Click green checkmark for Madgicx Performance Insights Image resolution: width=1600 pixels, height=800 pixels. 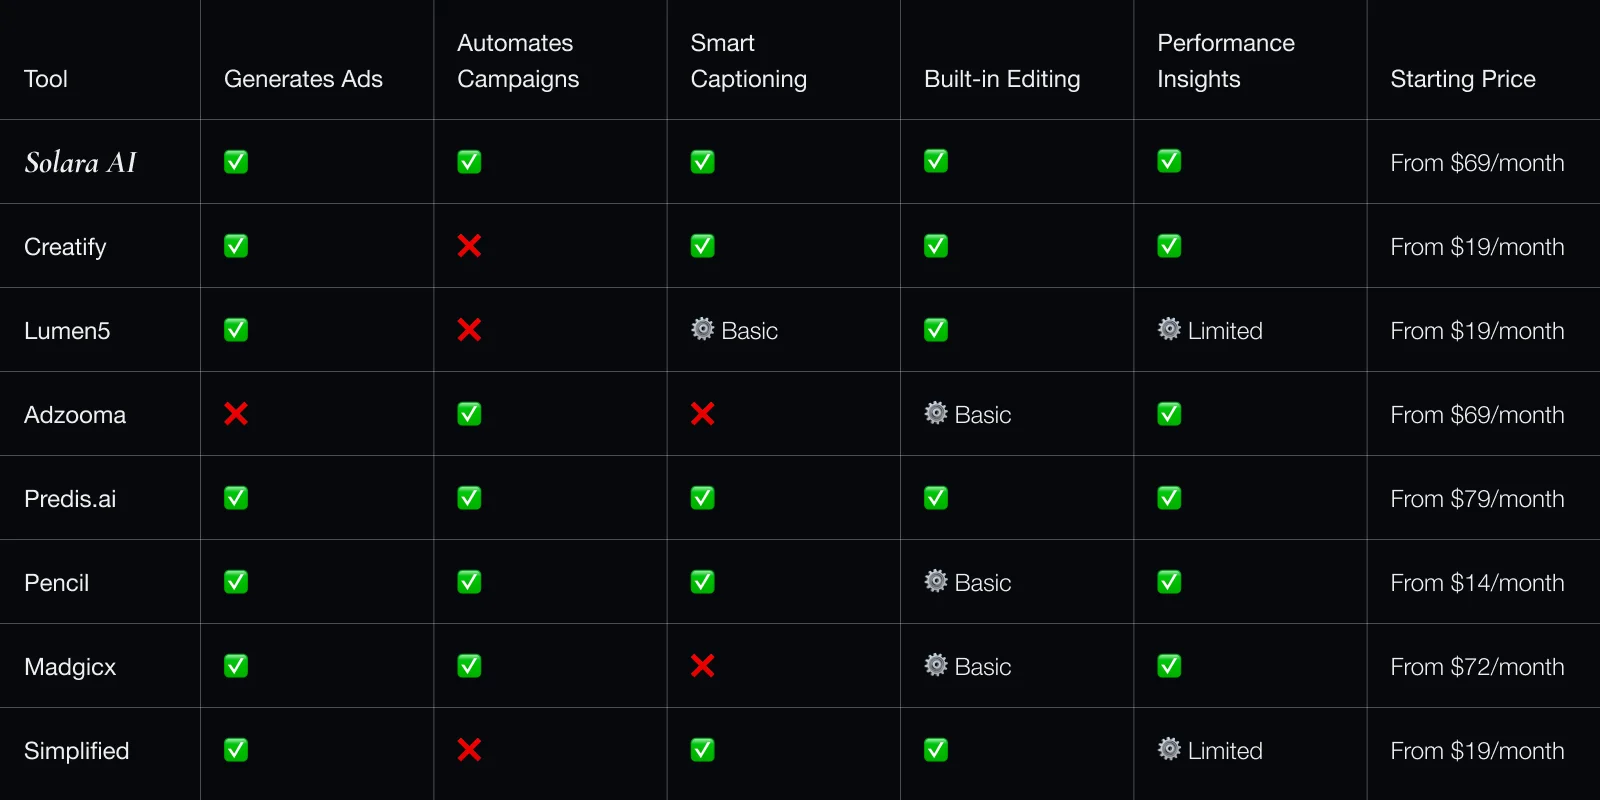[x=1169, y=666]
